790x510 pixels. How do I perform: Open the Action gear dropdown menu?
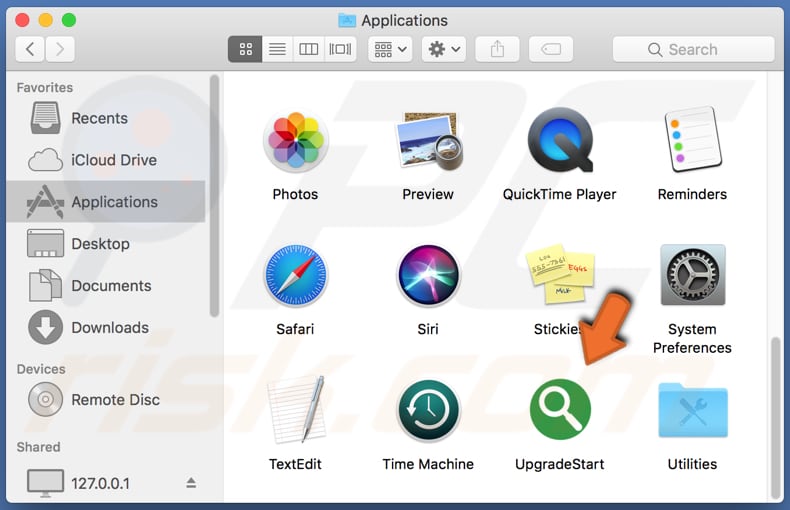tap(443, 49)
